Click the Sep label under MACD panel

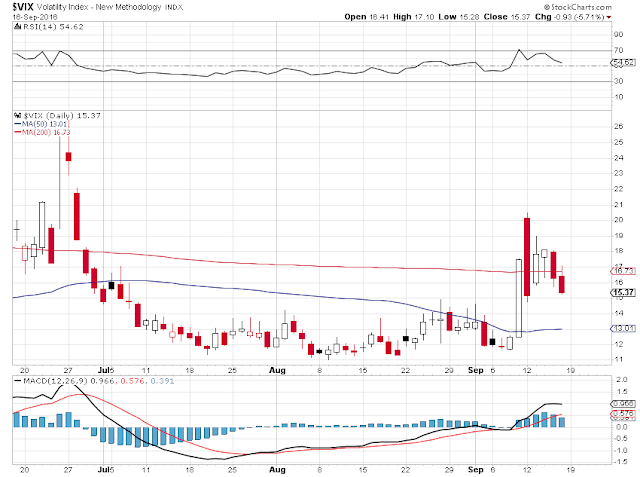coord(476,470)
